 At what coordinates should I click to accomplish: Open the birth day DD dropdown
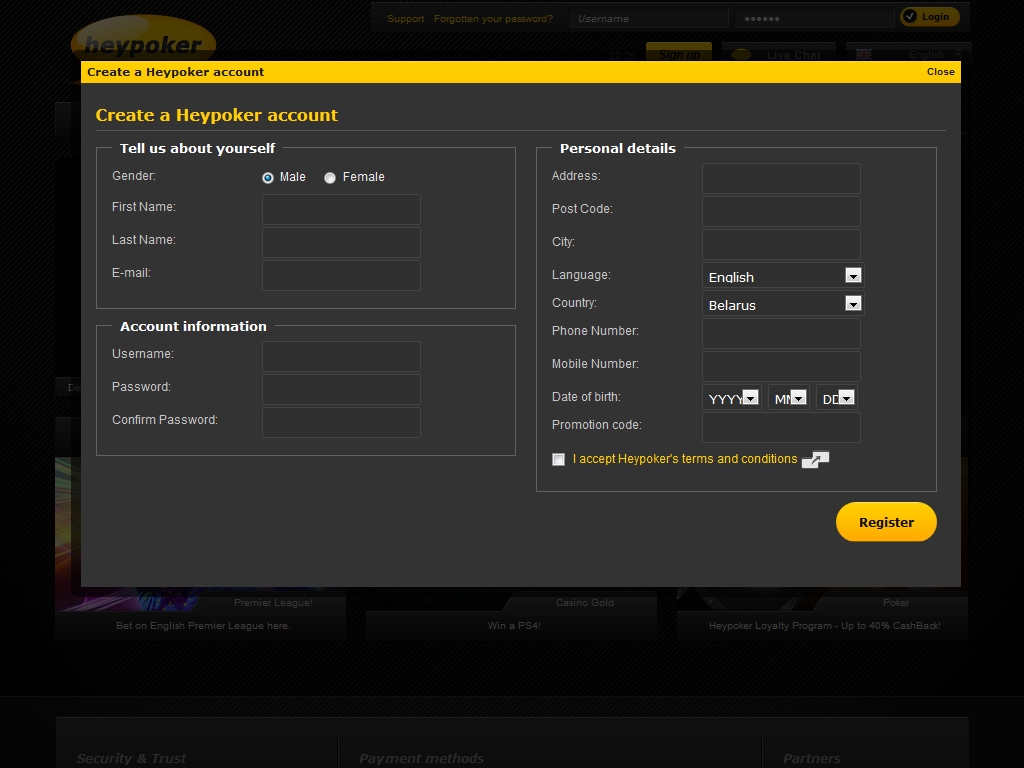click(846, 397)
